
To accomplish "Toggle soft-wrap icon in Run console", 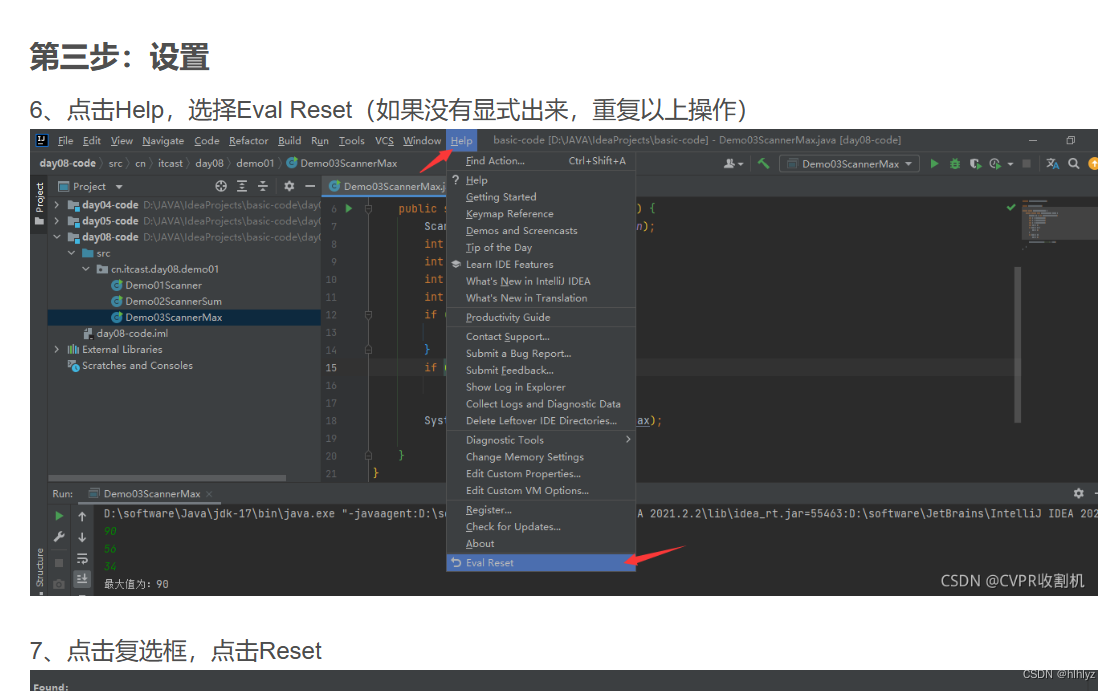I will coord(82,558).
